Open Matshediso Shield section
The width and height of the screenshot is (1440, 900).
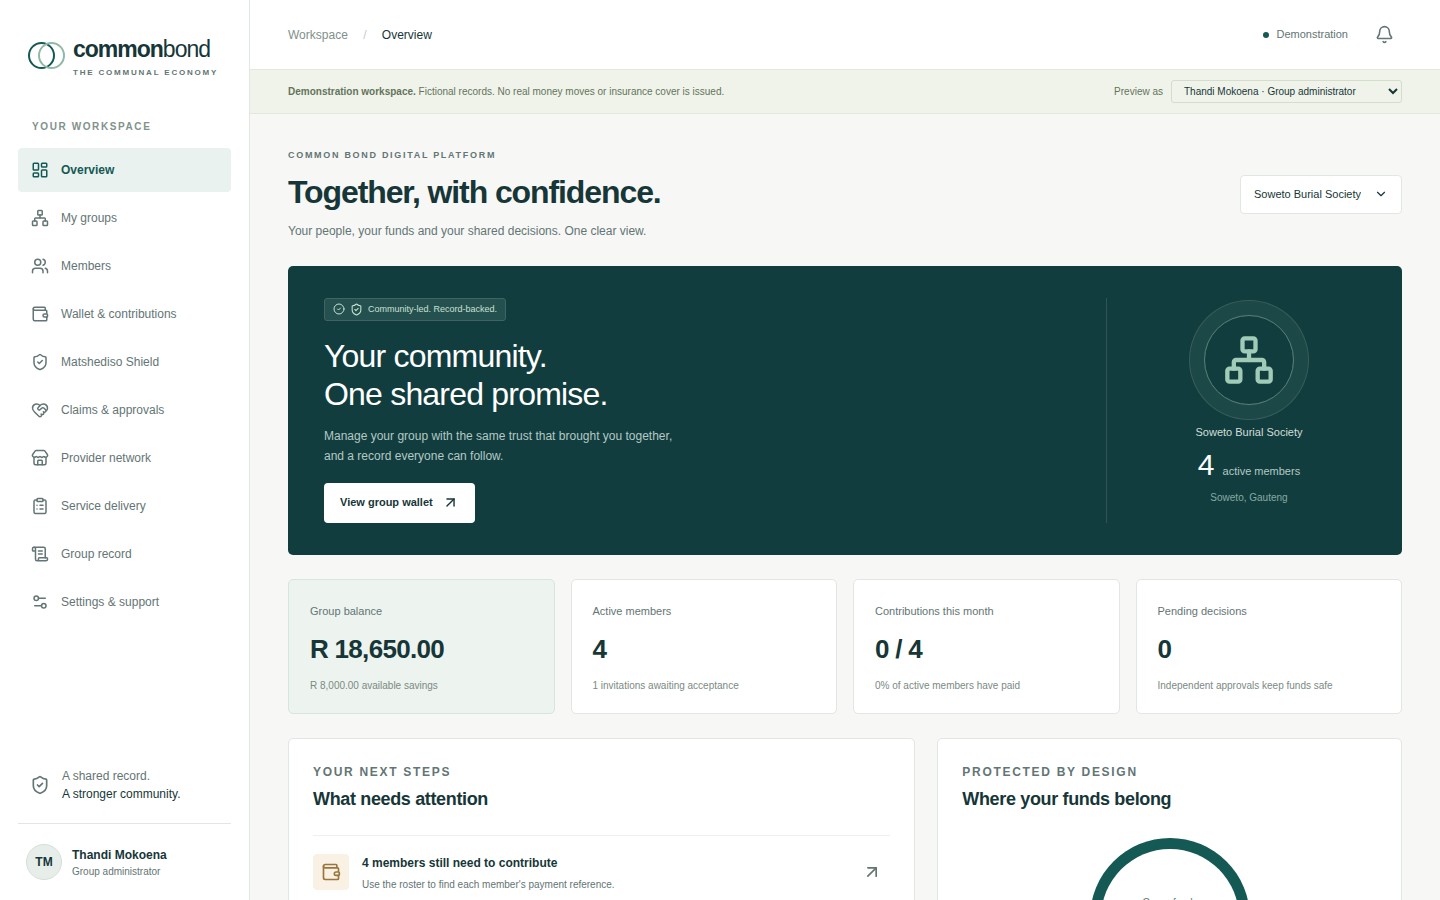click(124, 362)
